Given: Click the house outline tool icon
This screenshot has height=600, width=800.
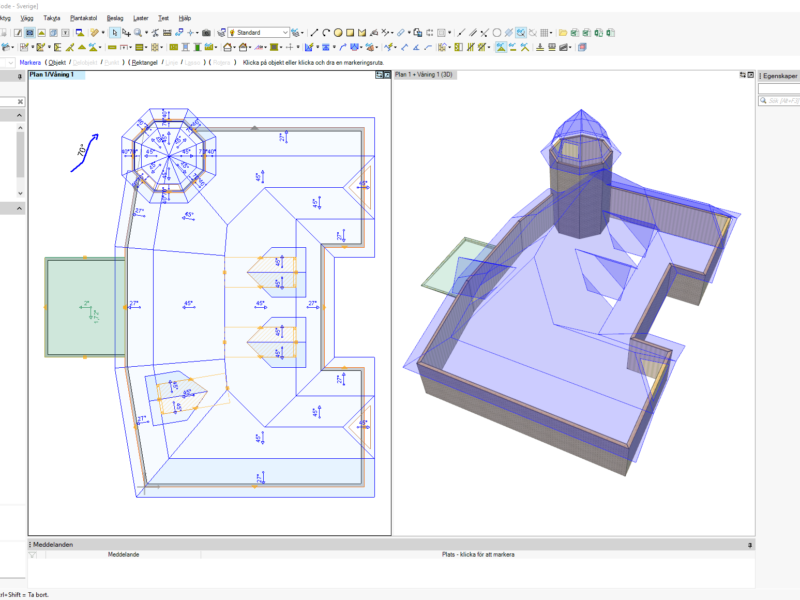Looking at the screenshot, I should click(x=227, y=47).
